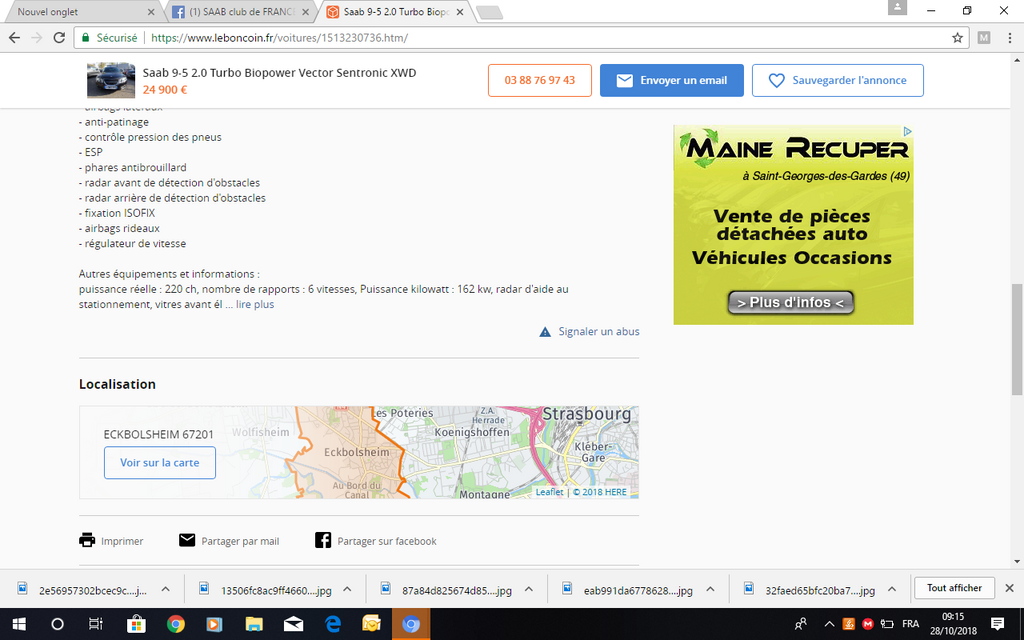This screenshot has height=640, width=1024.
Task: Expand options for 32faed65bfc20ba7 download
Action: [x=891, y=589]
